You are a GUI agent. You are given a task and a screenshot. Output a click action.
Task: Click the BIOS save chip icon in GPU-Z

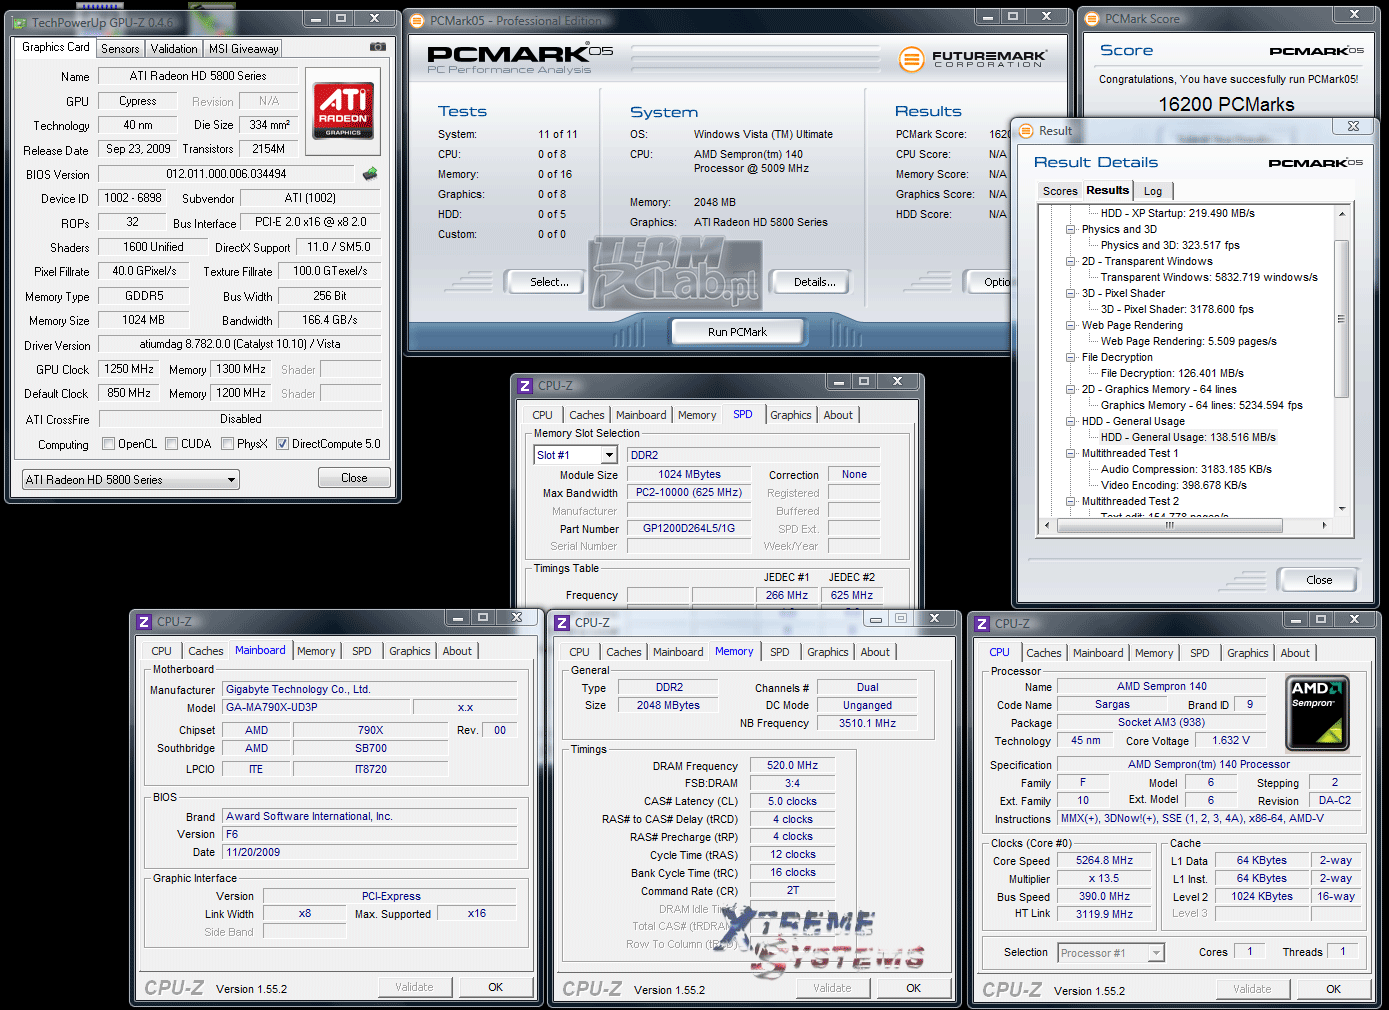pos(370,173)
